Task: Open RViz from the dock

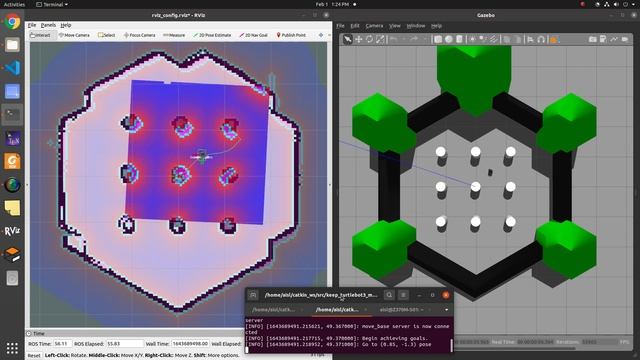Action: pos(12,231)
